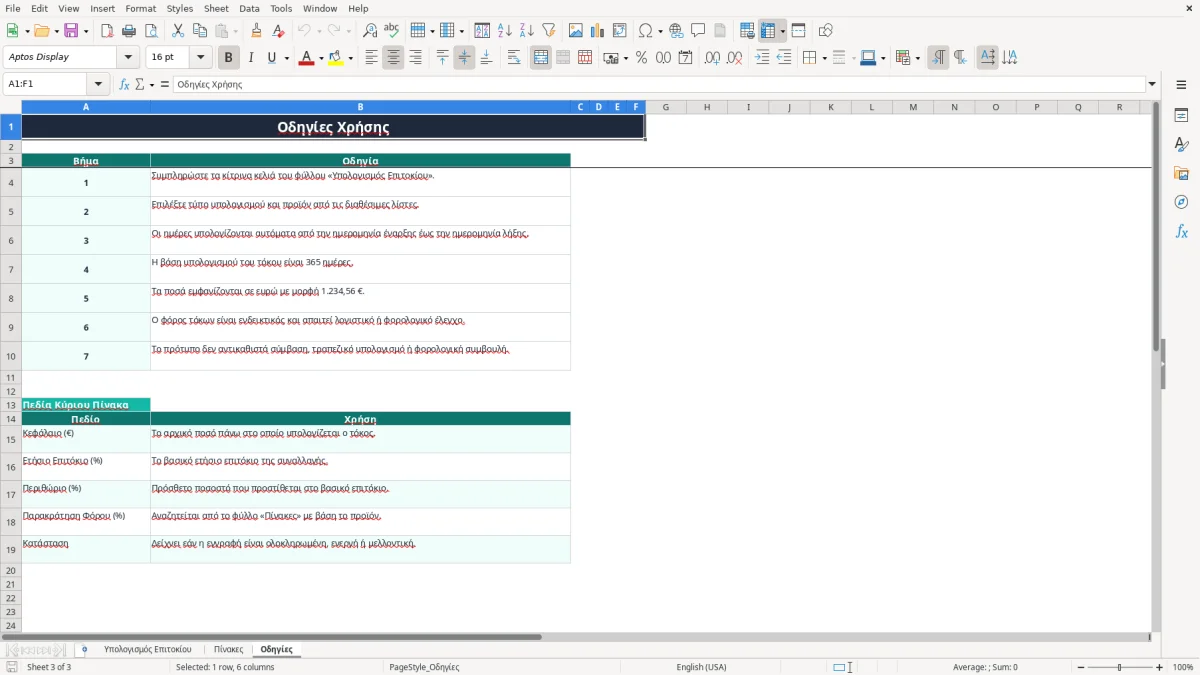Open the sidebar Gallery panel icon
This screenshot has height=675, width=1200.
tap(1181, 173)
